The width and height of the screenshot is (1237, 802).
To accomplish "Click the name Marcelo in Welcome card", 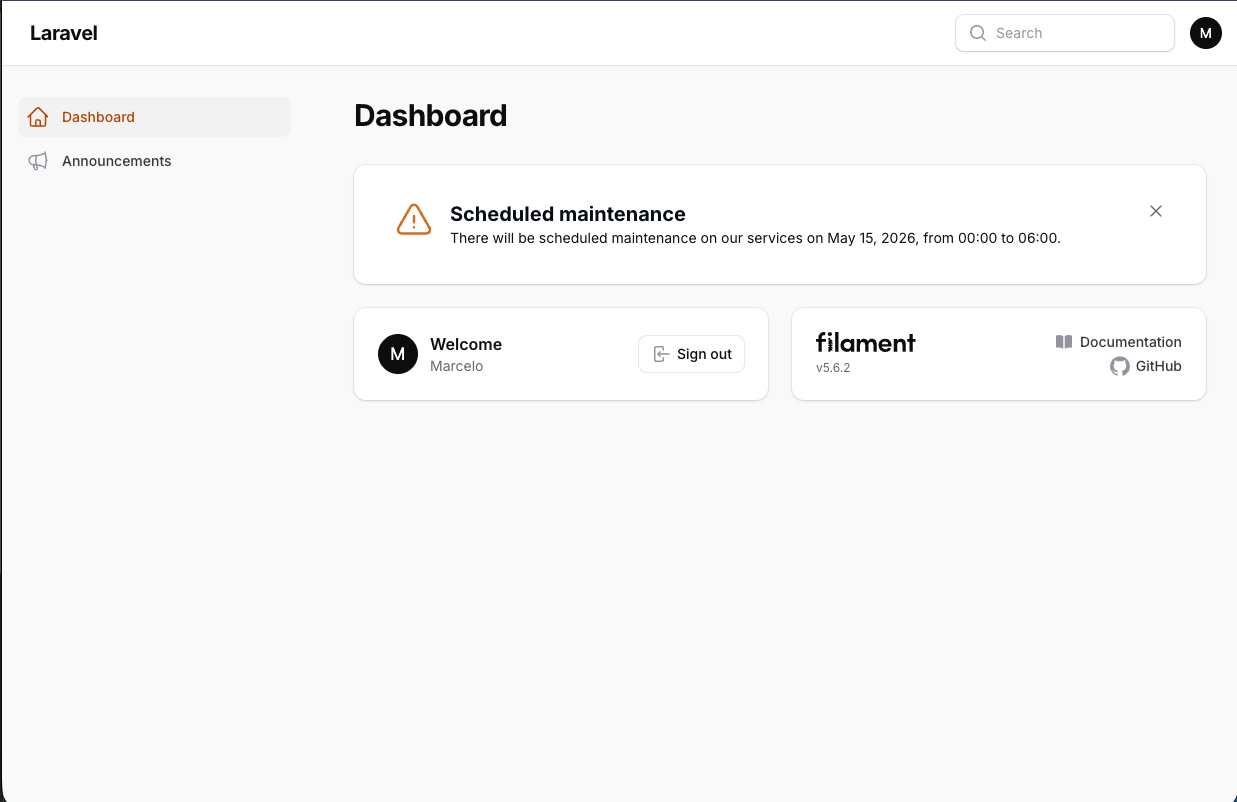I will click(457, 366).
